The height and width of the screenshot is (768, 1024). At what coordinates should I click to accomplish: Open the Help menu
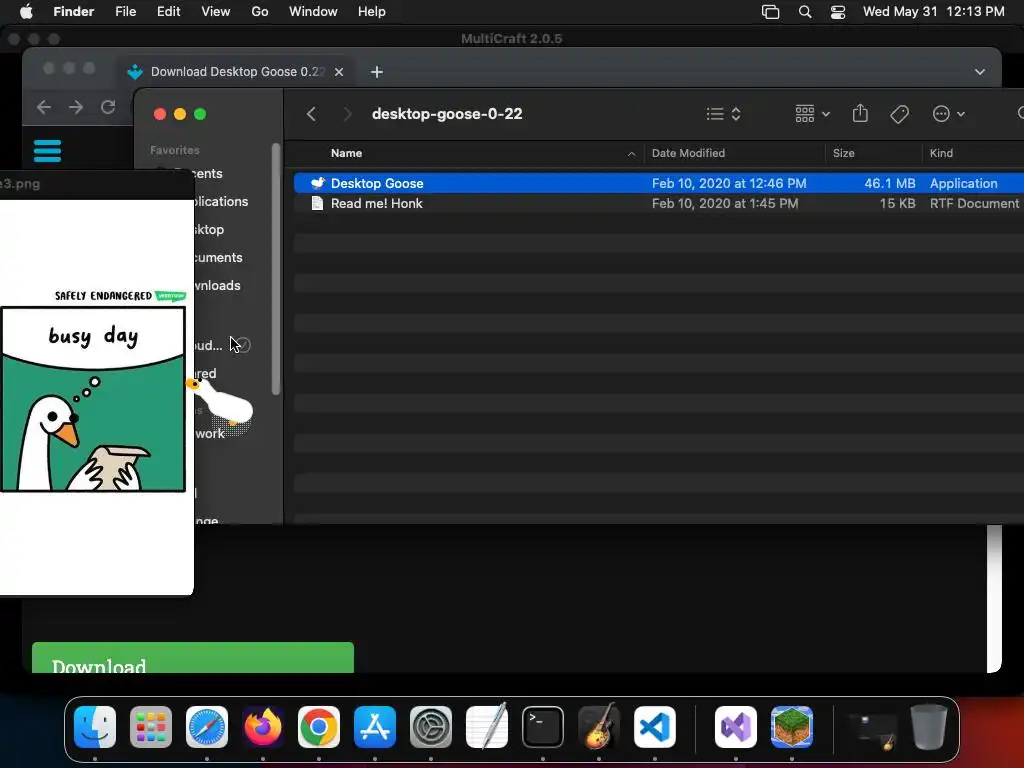point(372,12)
